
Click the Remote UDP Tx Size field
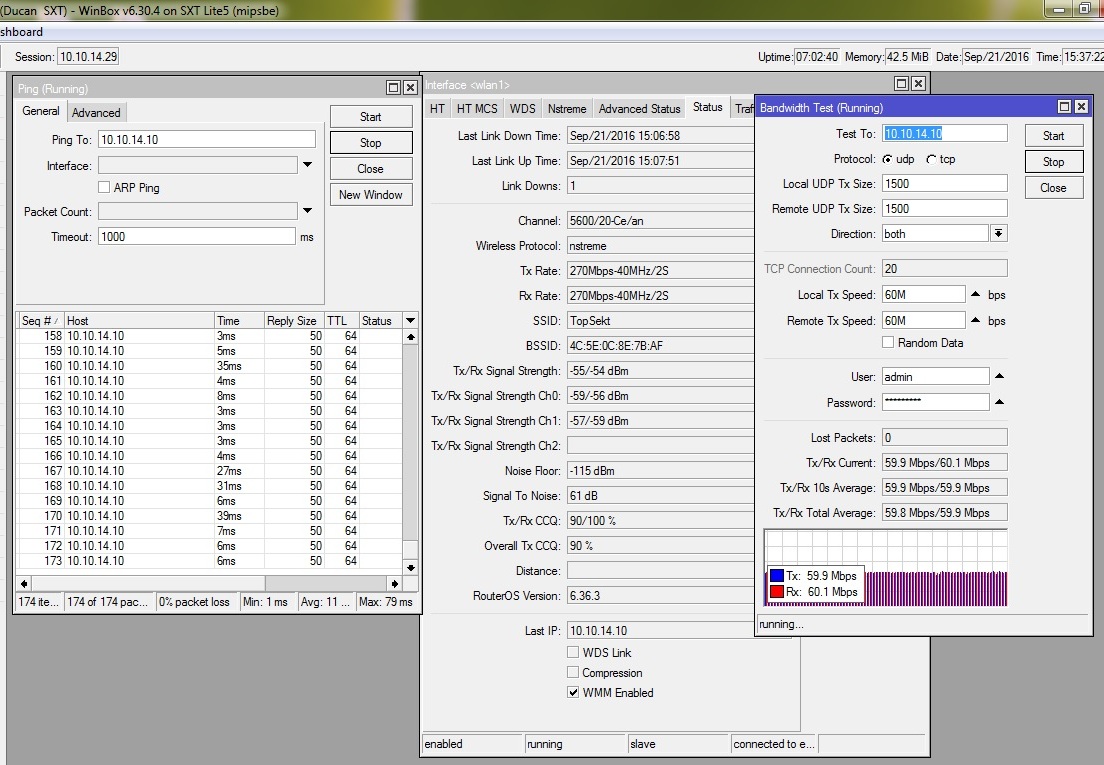(x=944, y=208)
